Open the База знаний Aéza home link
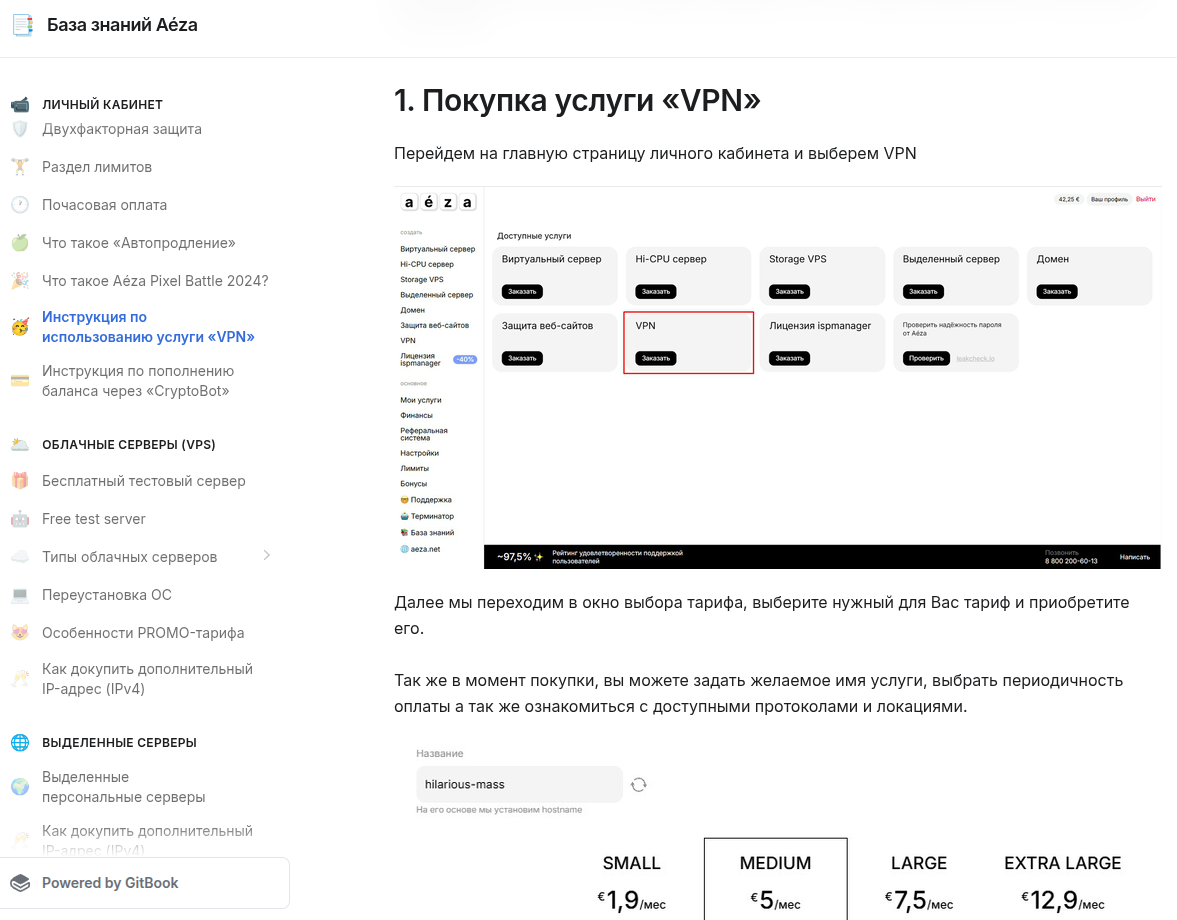 [122, 25]
